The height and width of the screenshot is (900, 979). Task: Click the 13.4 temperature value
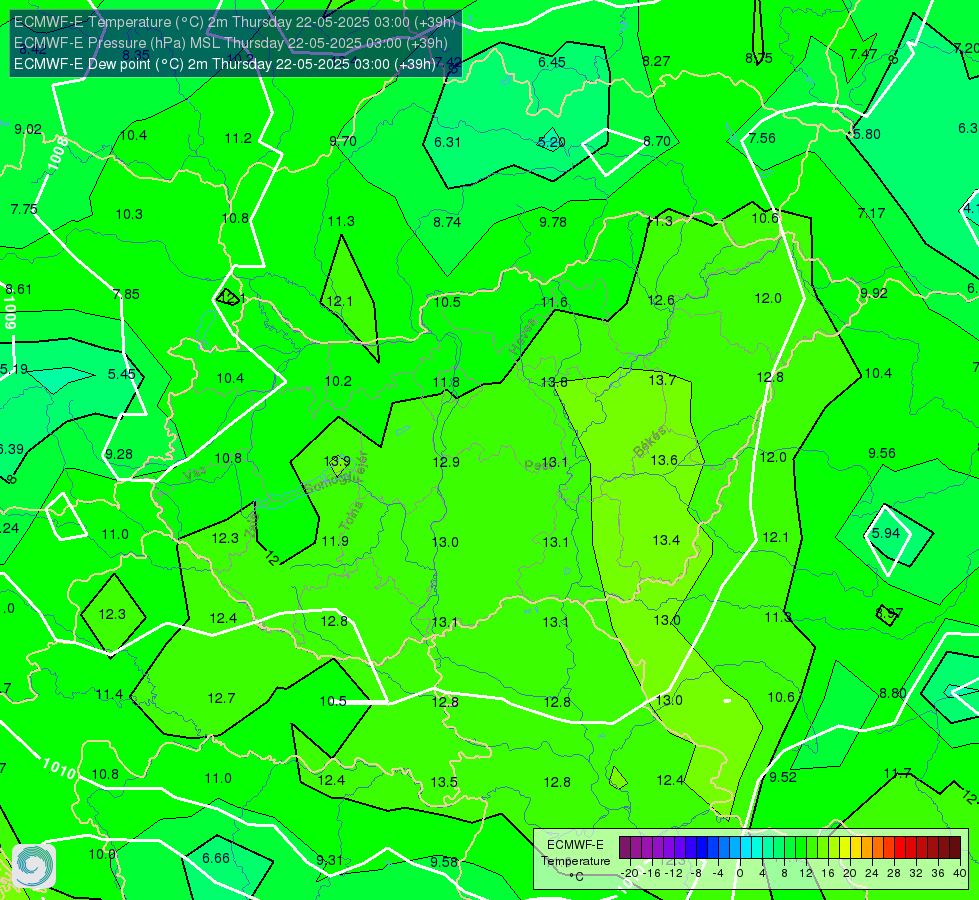666,540
